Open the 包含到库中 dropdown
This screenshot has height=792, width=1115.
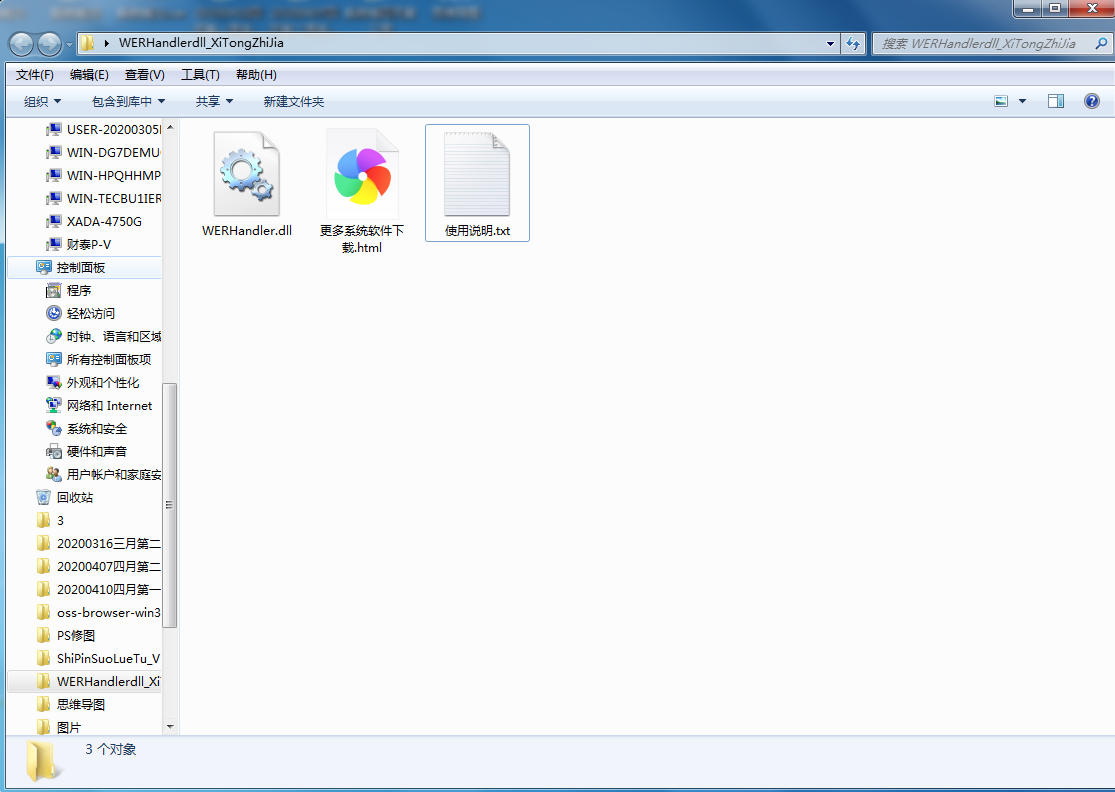tap(128, 102)
